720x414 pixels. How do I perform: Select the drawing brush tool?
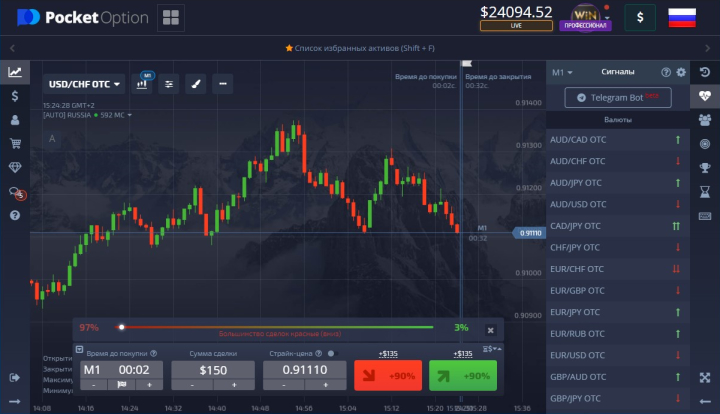195,84
